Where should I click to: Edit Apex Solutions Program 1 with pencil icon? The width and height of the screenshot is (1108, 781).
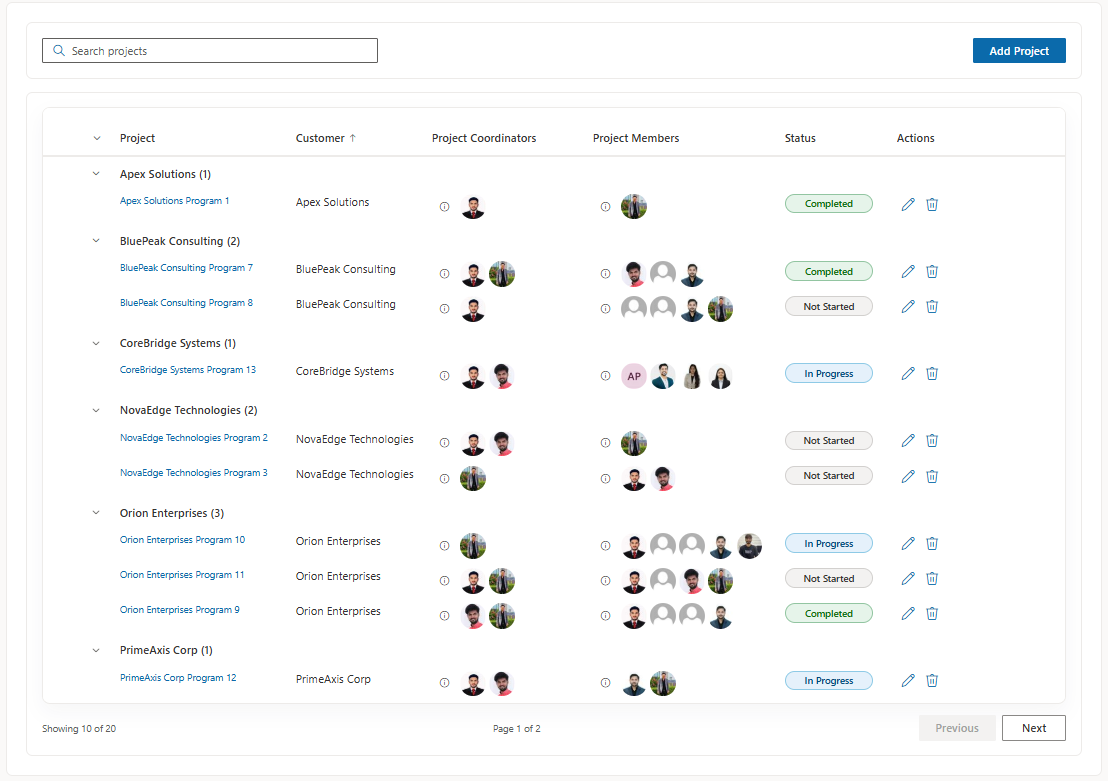coord(908,204)
